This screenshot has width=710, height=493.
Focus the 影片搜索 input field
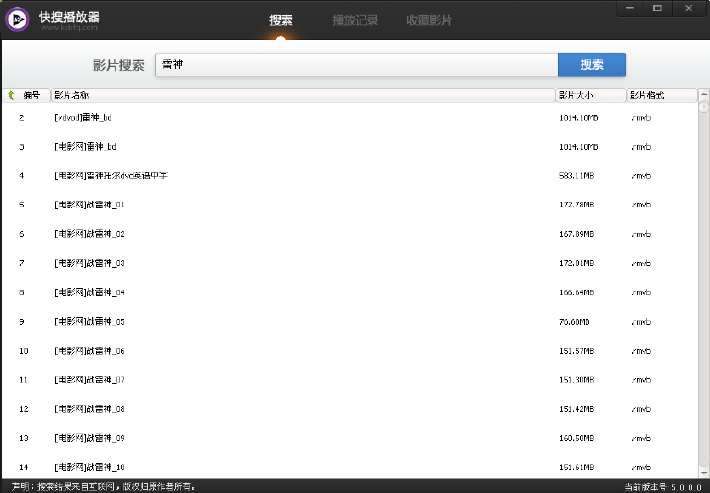[356, 65]
